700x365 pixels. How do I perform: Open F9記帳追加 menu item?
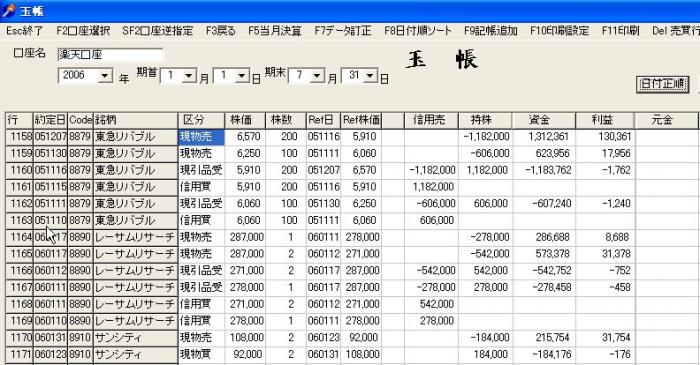tap(491, 31)
